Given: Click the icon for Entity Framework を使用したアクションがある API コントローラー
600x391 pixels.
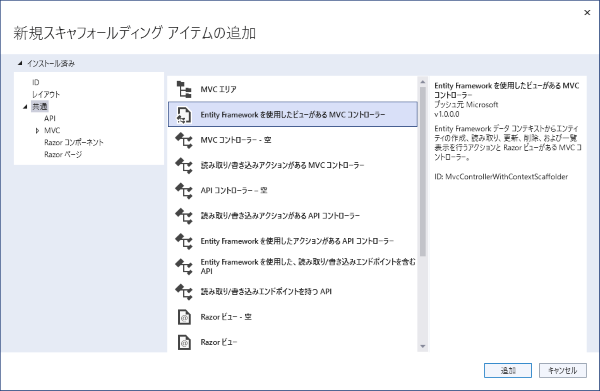Looking at the screenshot, I should [184, 241].
